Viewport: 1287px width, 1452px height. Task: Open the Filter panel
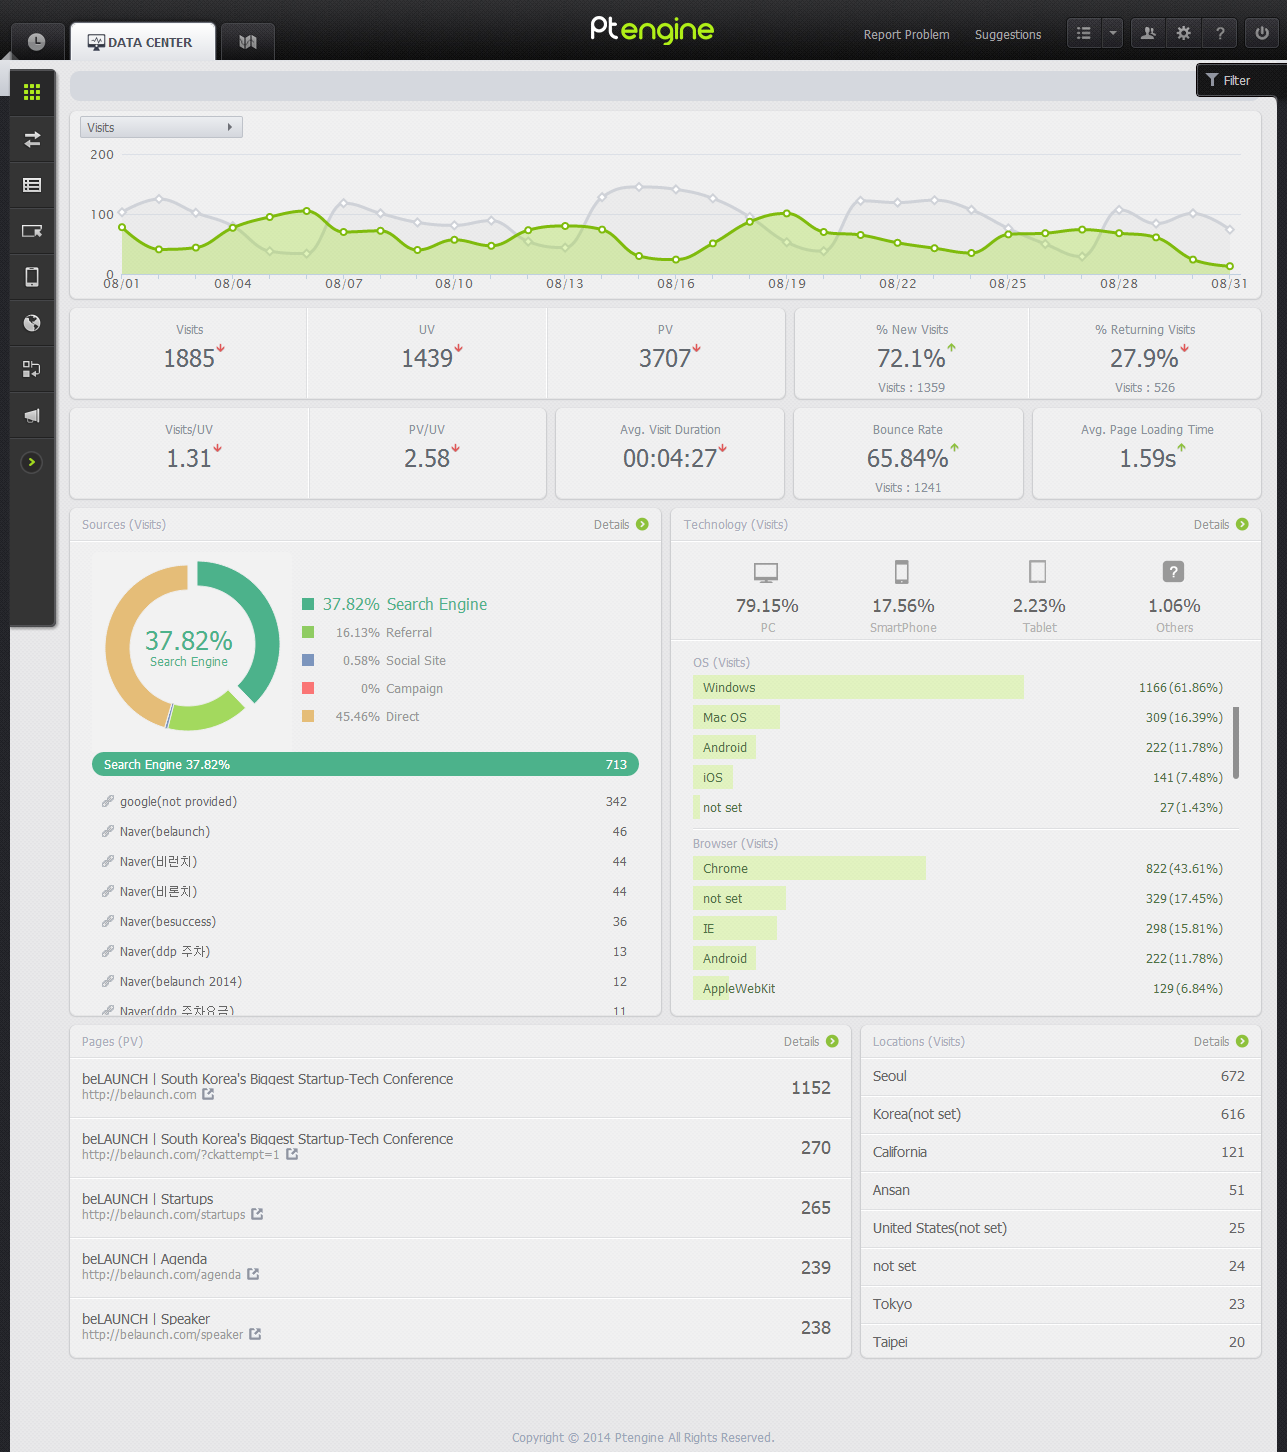tap(1235, 80)
